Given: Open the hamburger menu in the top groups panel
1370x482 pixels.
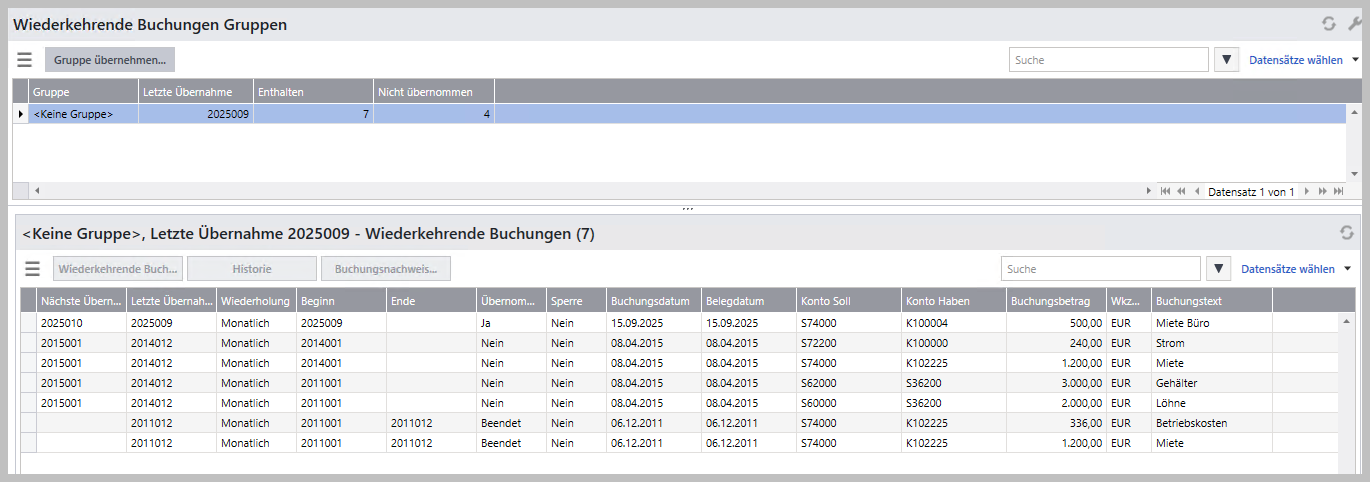Looking at the screenshot, I should coord(24,60).
